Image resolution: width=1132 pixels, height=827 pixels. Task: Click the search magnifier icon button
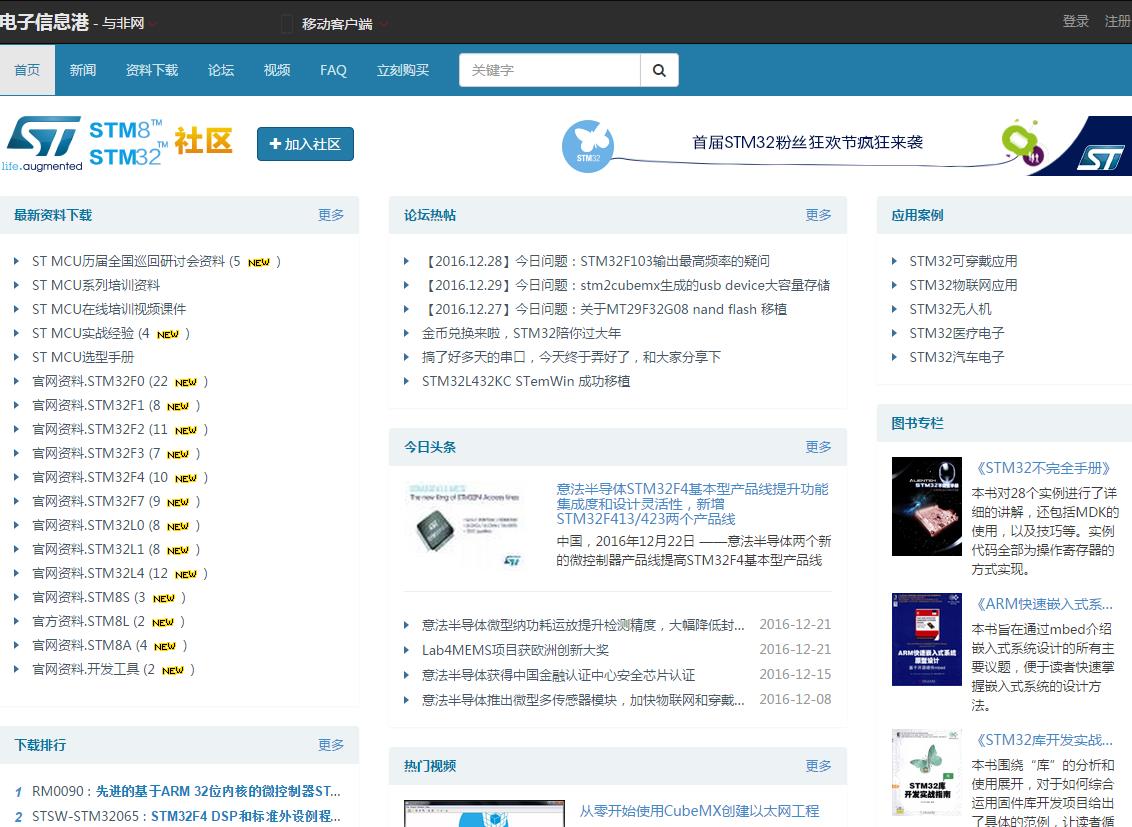[659, 70]
